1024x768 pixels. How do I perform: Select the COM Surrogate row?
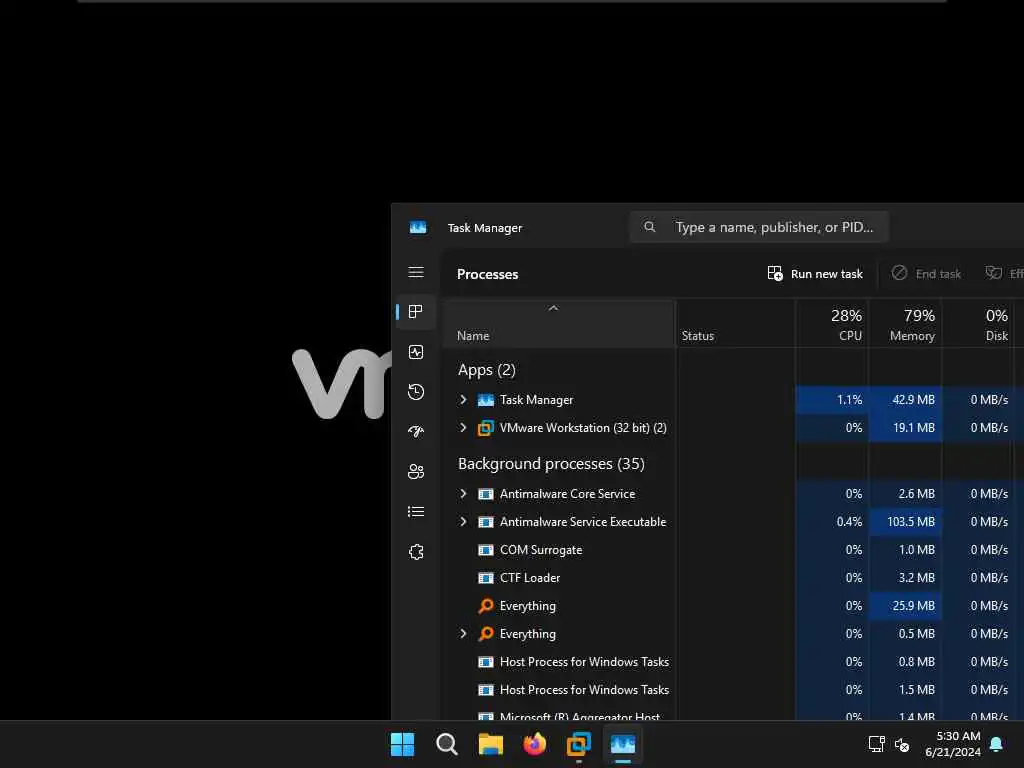(733, 550)
